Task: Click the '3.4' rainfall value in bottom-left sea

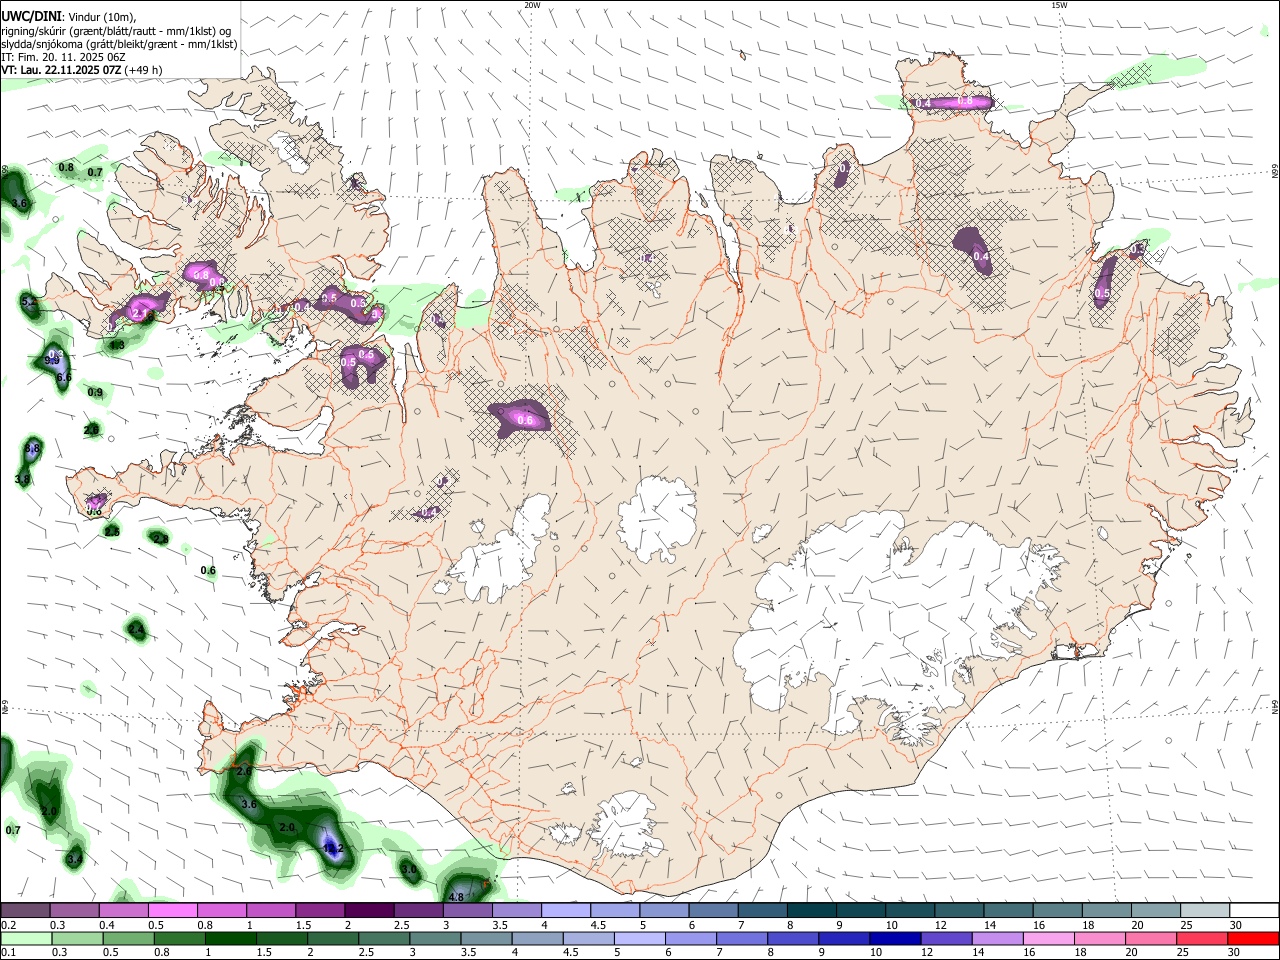Action: pyautogui.click(x=74, y=860)
